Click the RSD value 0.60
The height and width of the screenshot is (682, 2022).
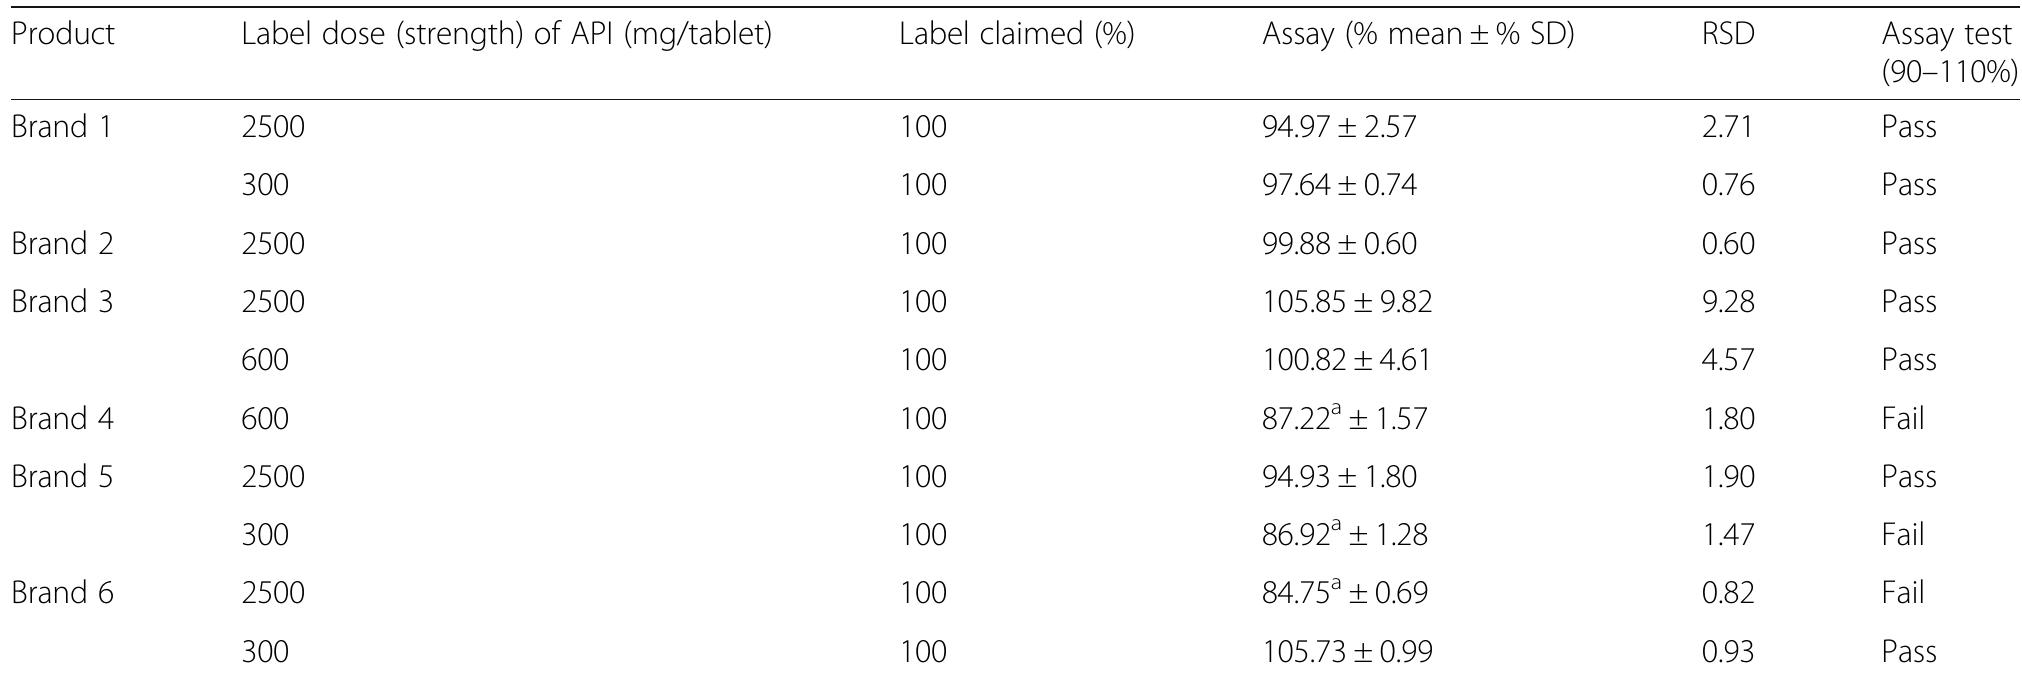pos(1727,244)
